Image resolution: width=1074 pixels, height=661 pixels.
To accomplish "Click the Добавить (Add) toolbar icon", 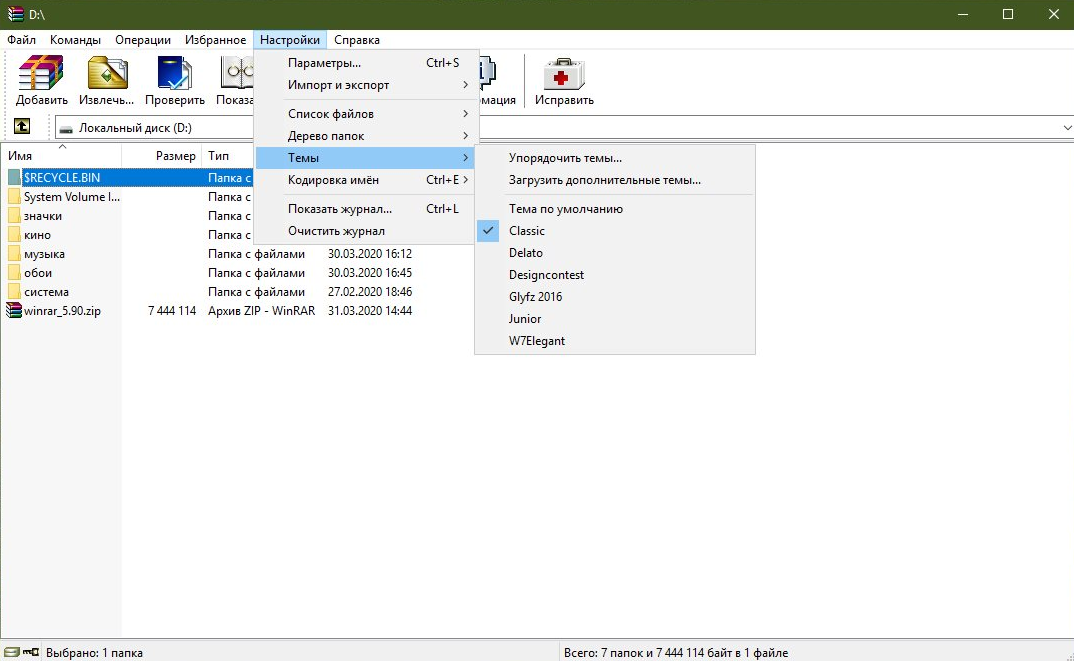I will point(41,73).
